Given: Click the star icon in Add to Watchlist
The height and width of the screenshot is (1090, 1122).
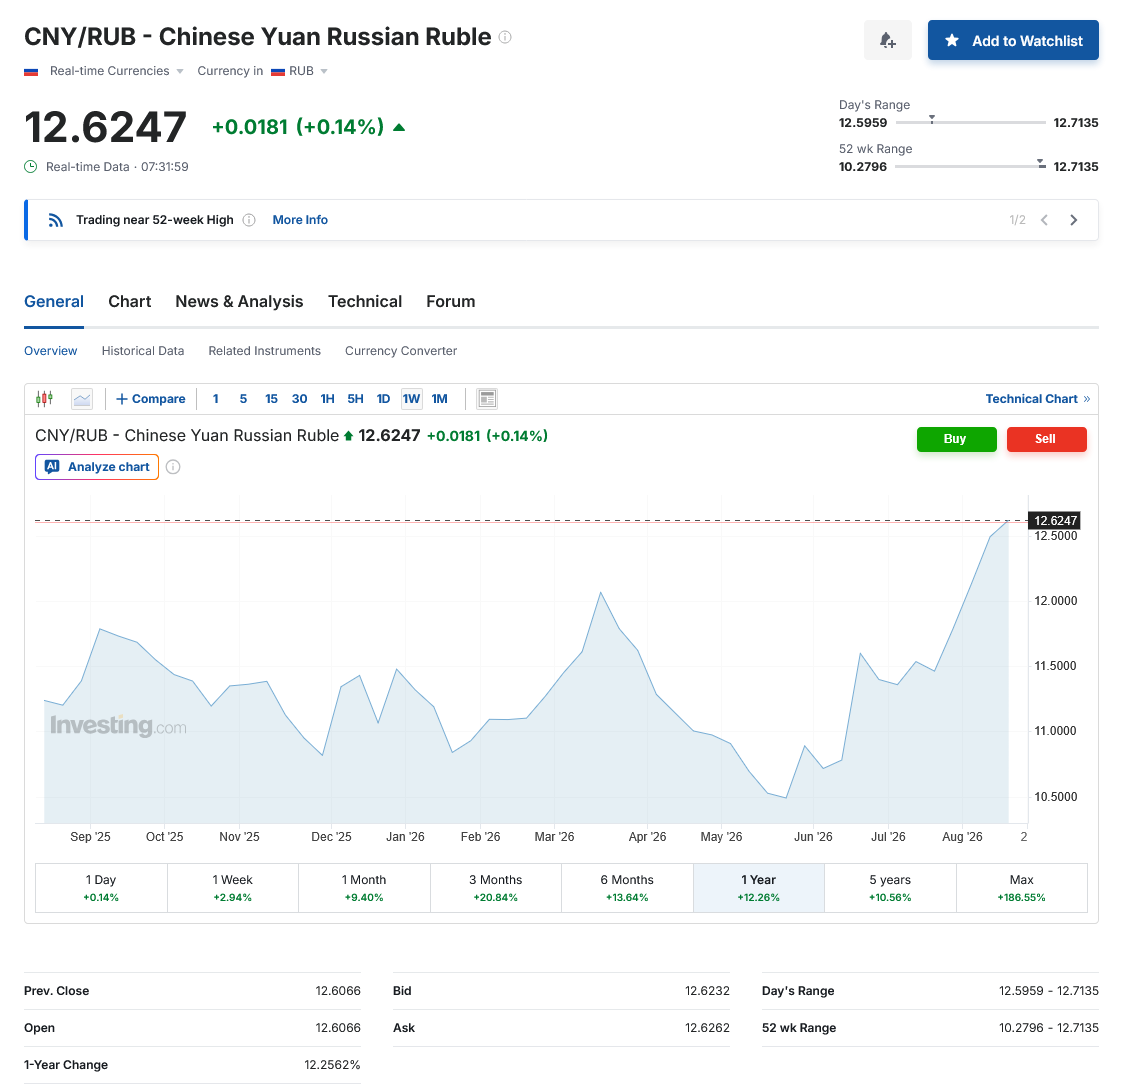Looking at the screenshot, I should (x=952, y=40).
